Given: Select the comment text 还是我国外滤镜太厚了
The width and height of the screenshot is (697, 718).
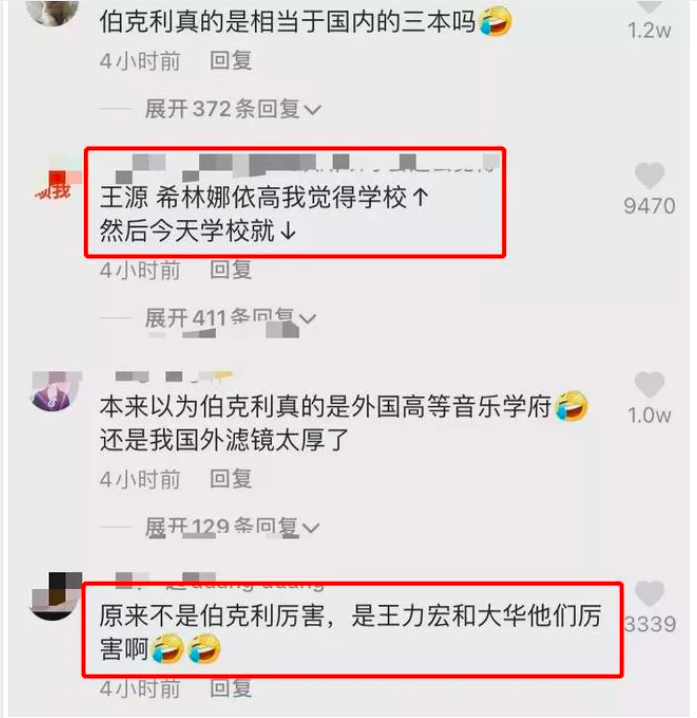Looking at the screenshot, I should coord(224,440).
